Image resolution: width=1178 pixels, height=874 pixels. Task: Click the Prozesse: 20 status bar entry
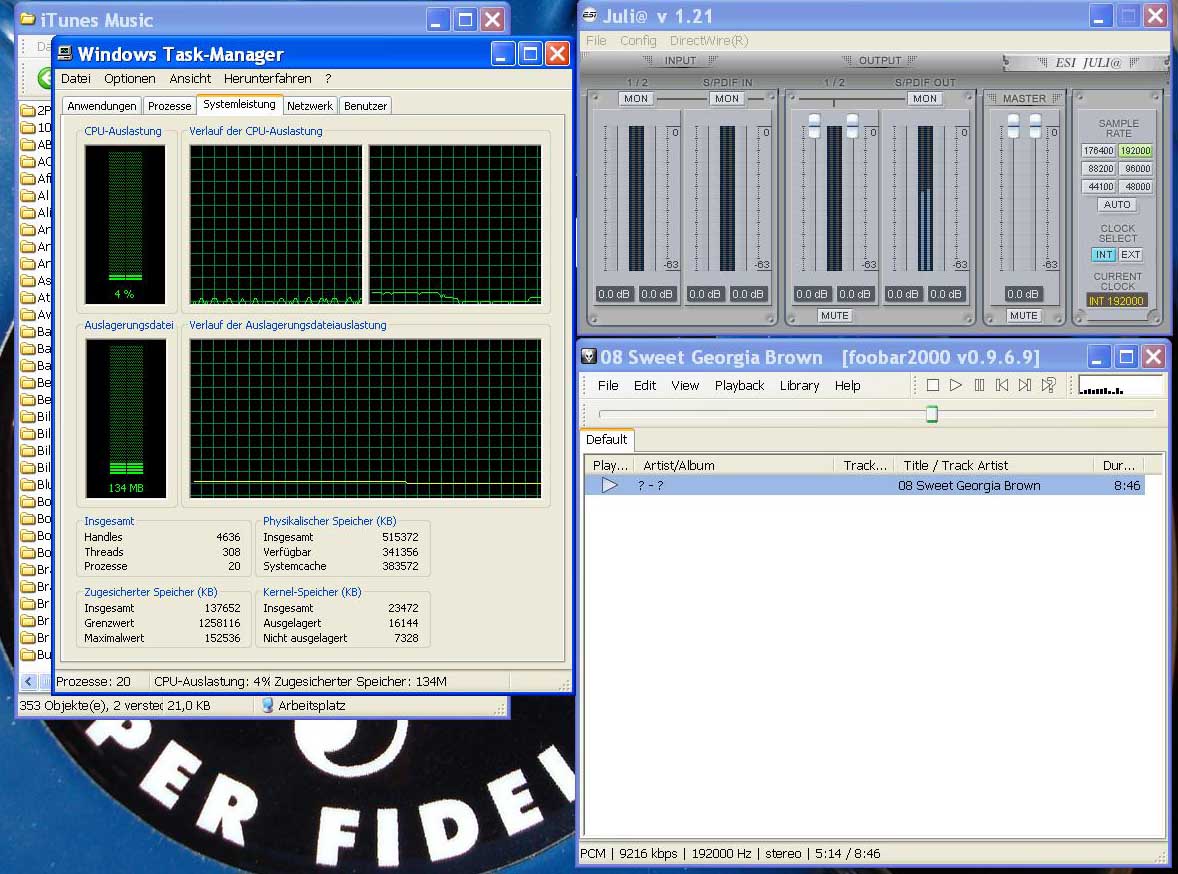93,682
